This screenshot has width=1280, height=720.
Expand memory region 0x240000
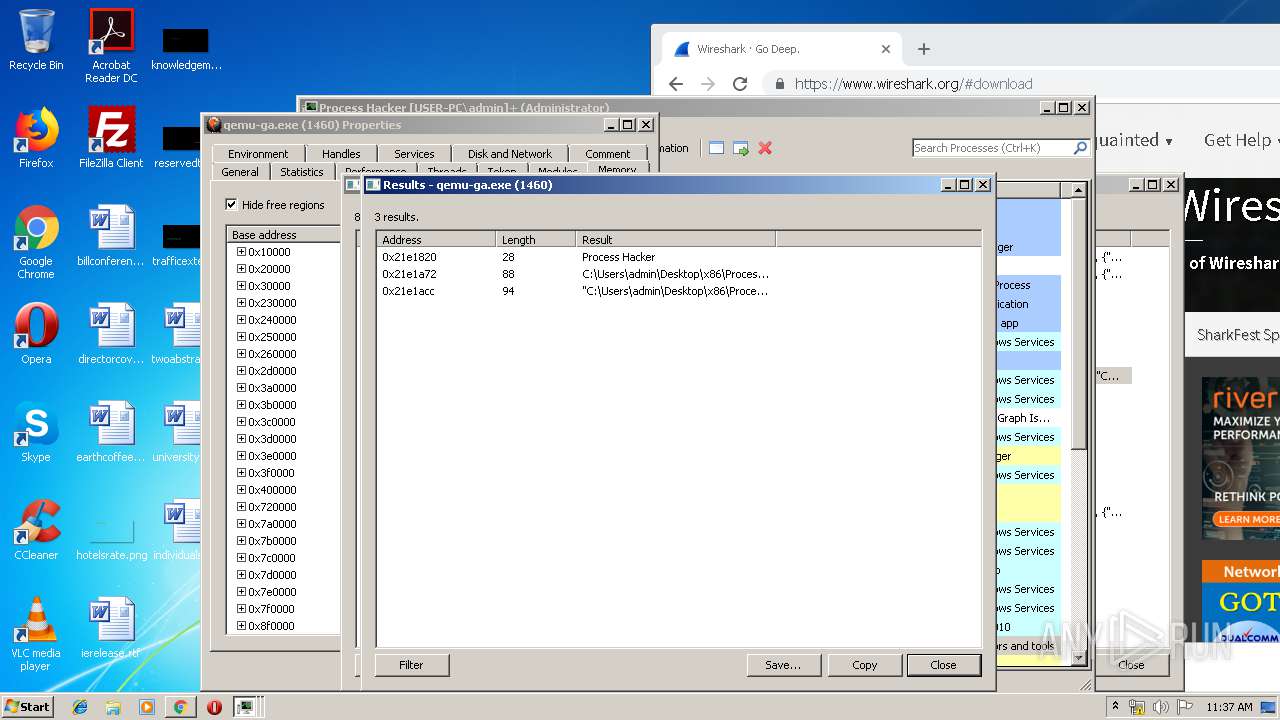click(241, 320)
